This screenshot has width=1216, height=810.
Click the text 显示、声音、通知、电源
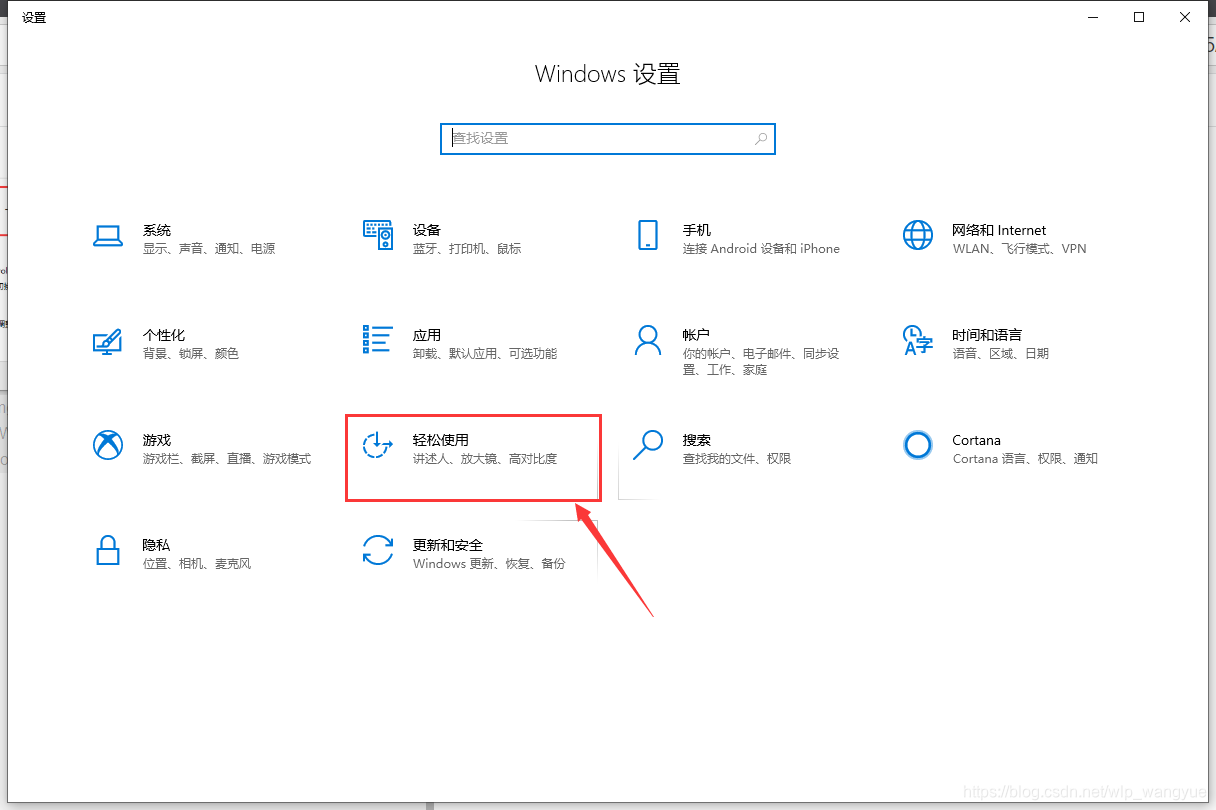click(208, 249)
